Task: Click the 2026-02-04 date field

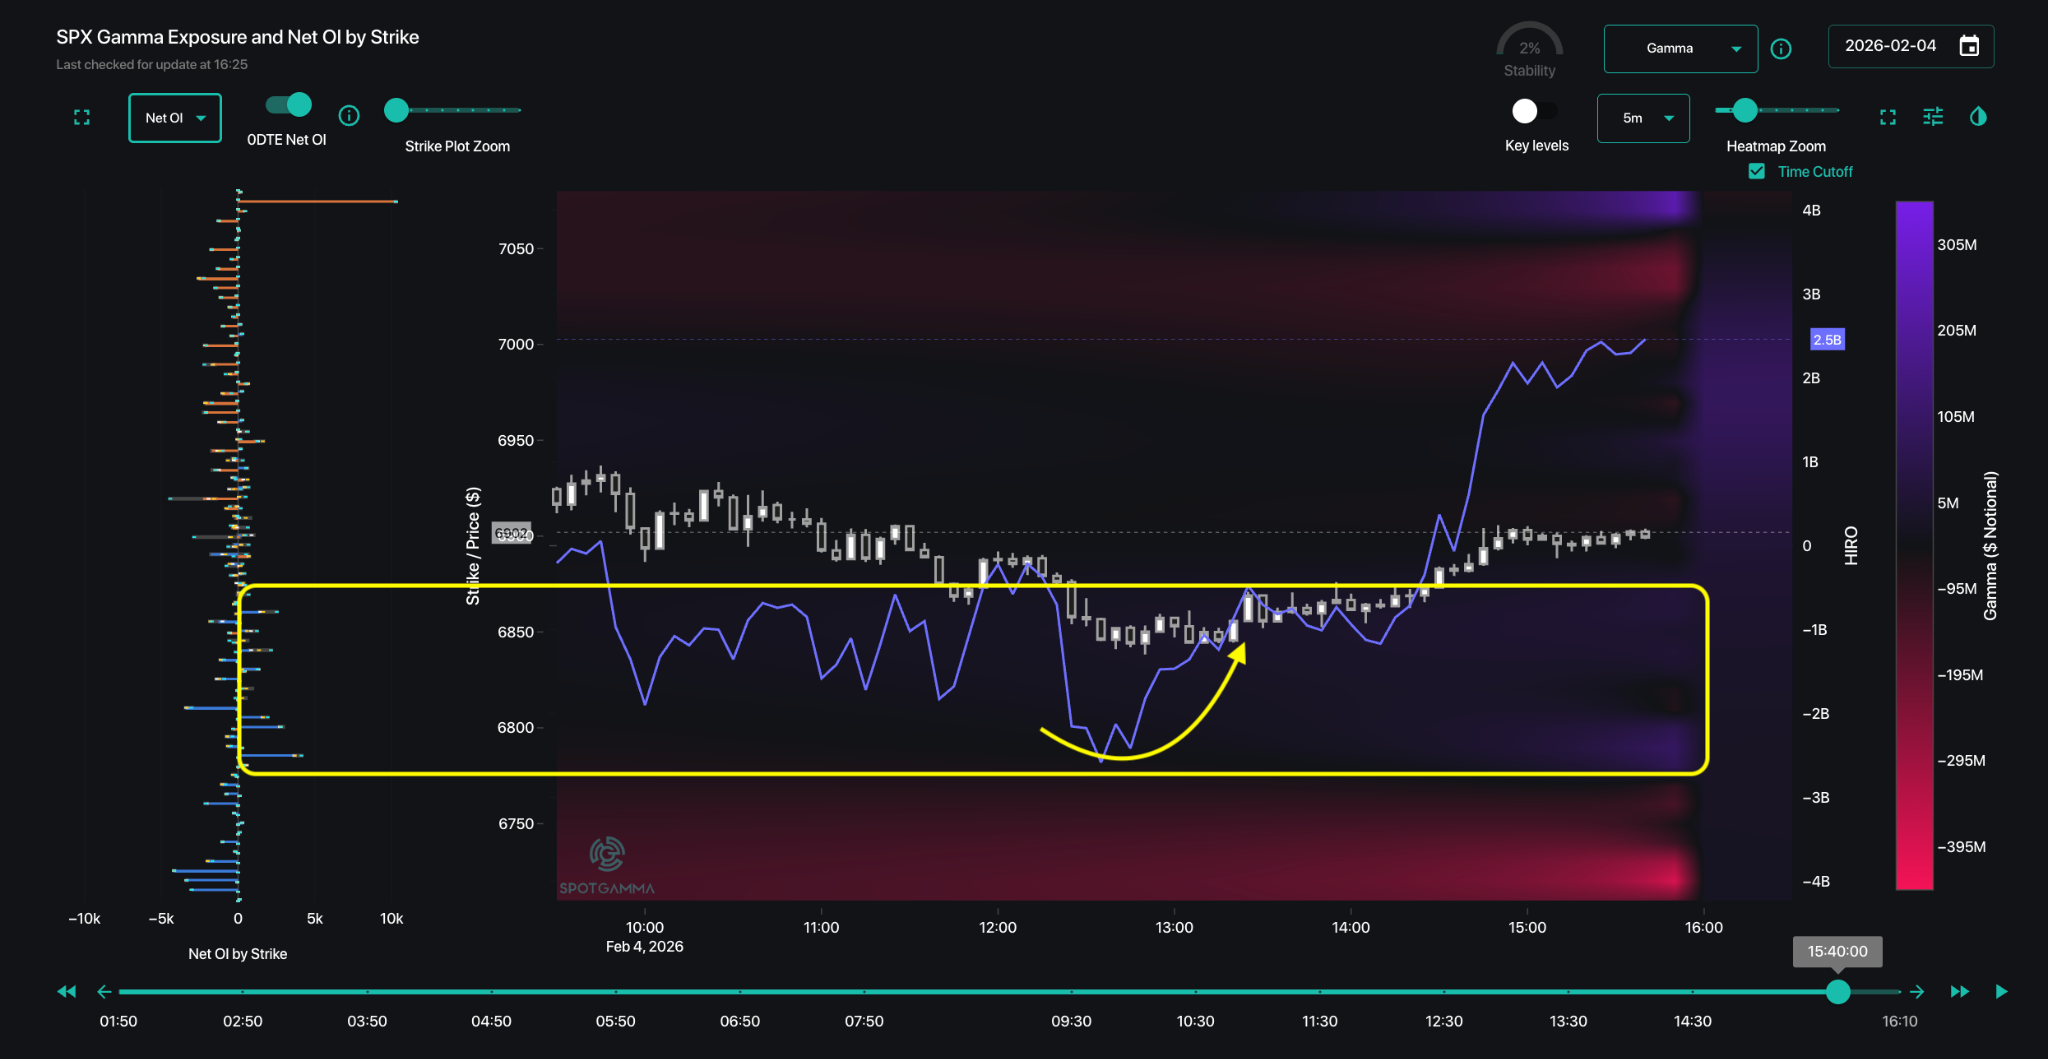Action: [1898, 45]
